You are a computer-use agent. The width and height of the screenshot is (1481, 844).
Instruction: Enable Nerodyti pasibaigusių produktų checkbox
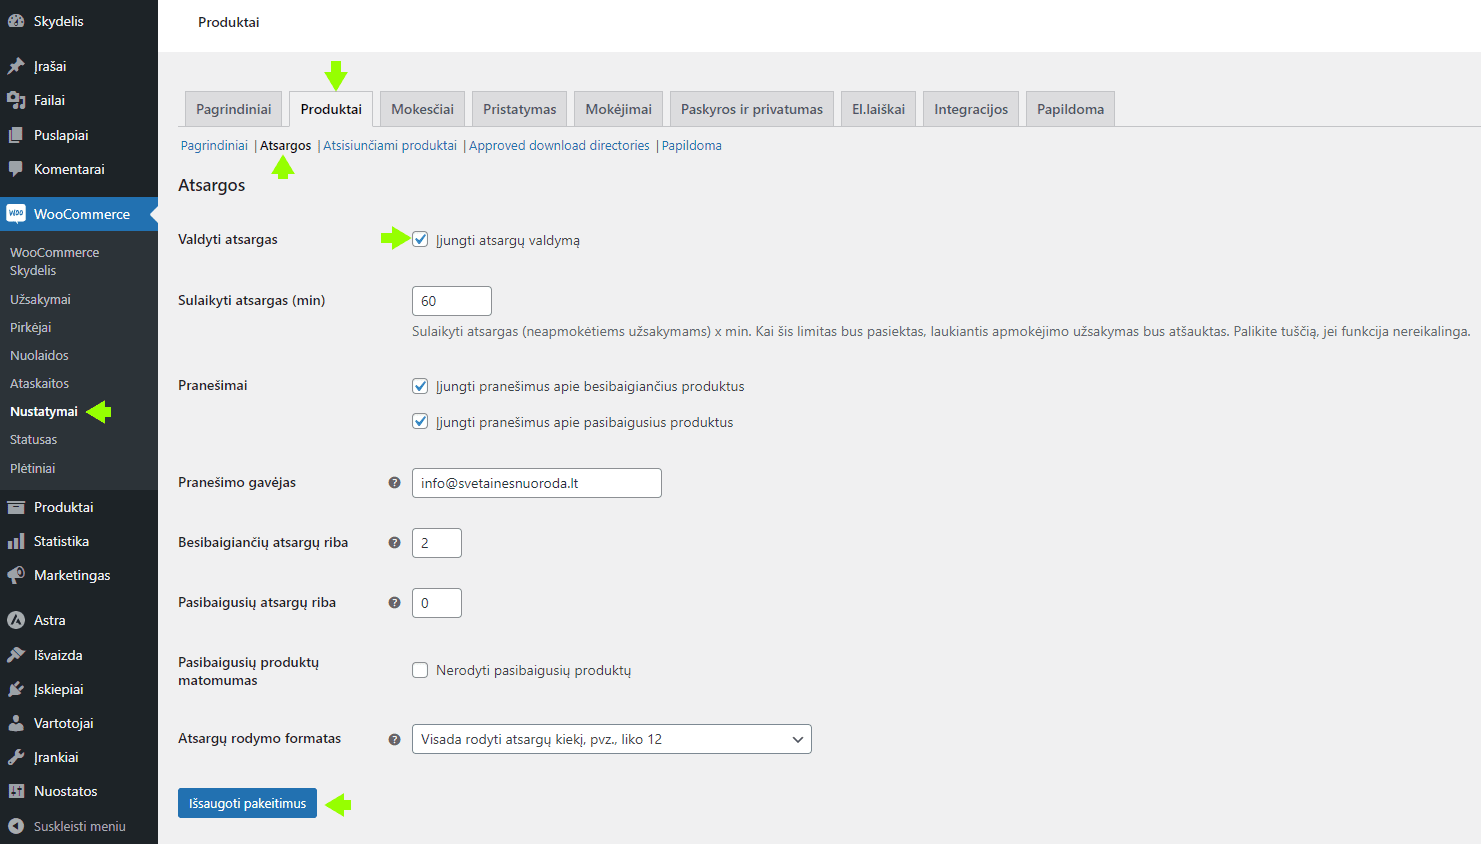421,670
